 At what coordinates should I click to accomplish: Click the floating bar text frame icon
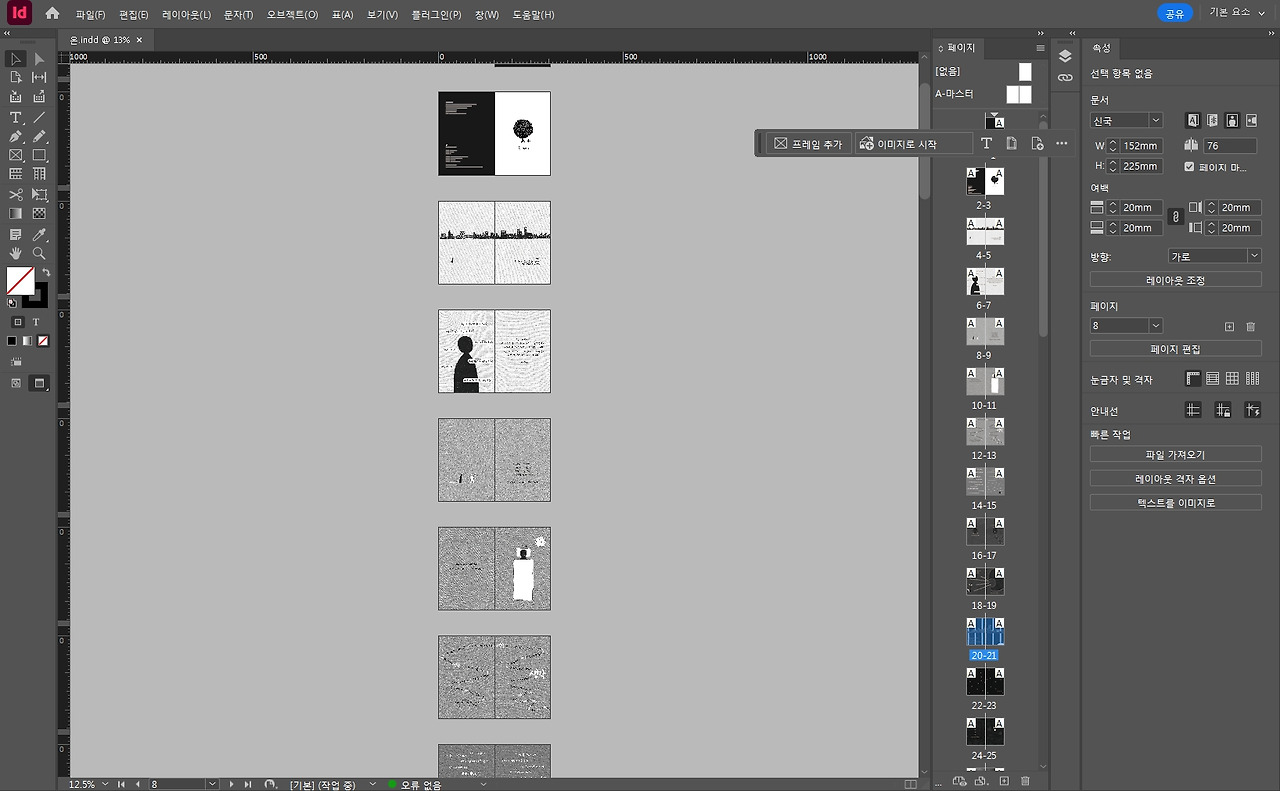[986, 144]
